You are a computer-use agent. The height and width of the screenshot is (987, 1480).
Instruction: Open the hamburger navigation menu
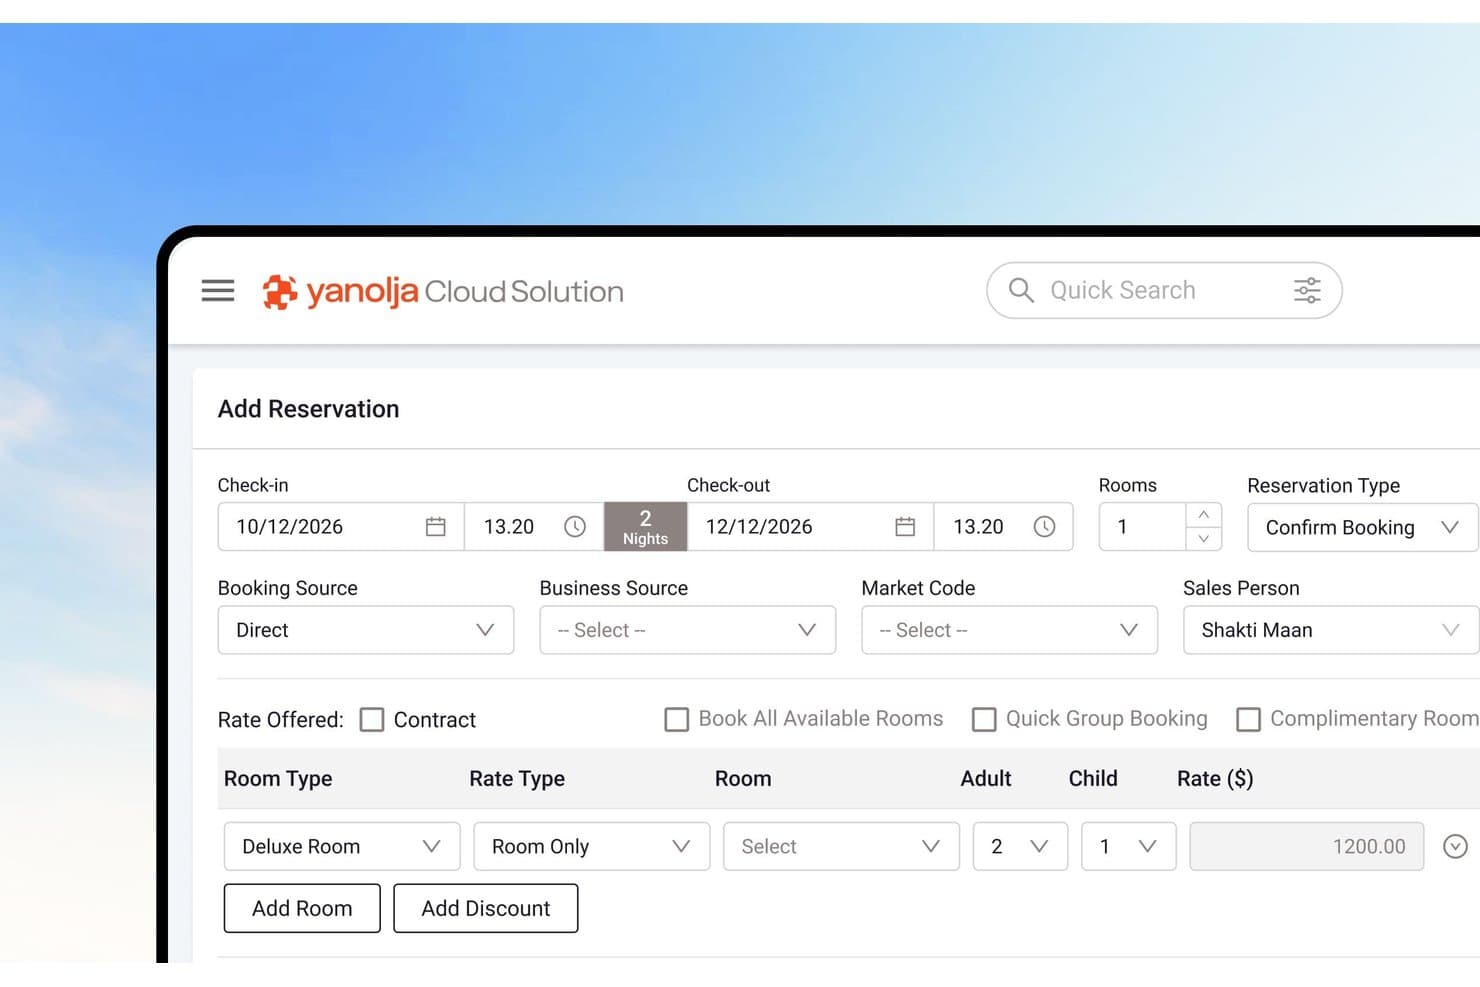coord(218,291)
